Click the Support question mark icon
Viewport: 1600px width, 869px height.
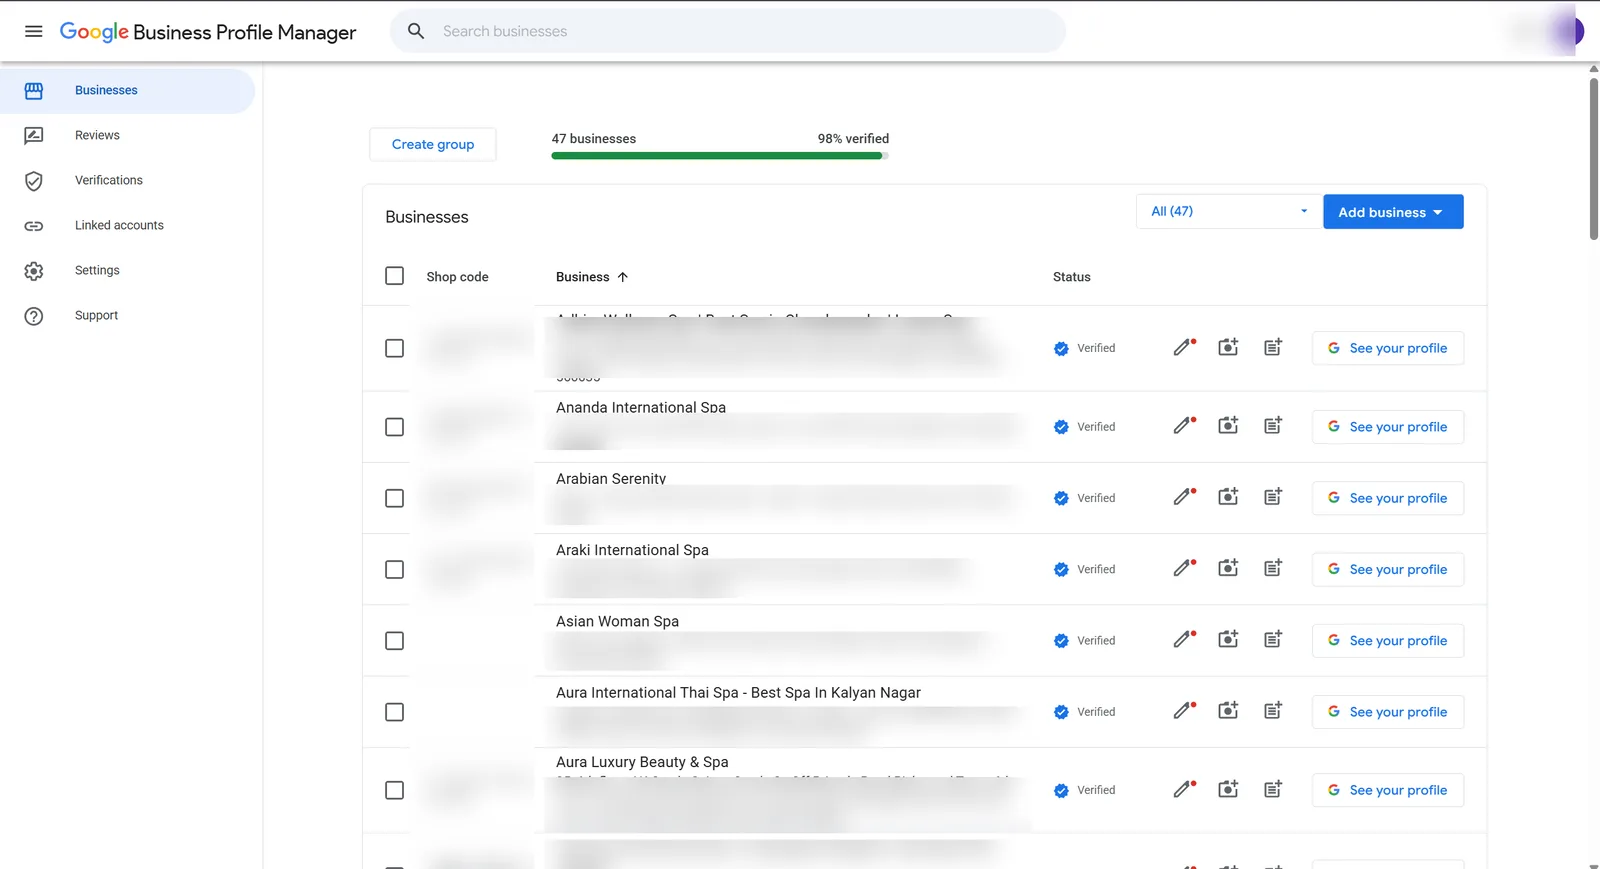[33, 316]
